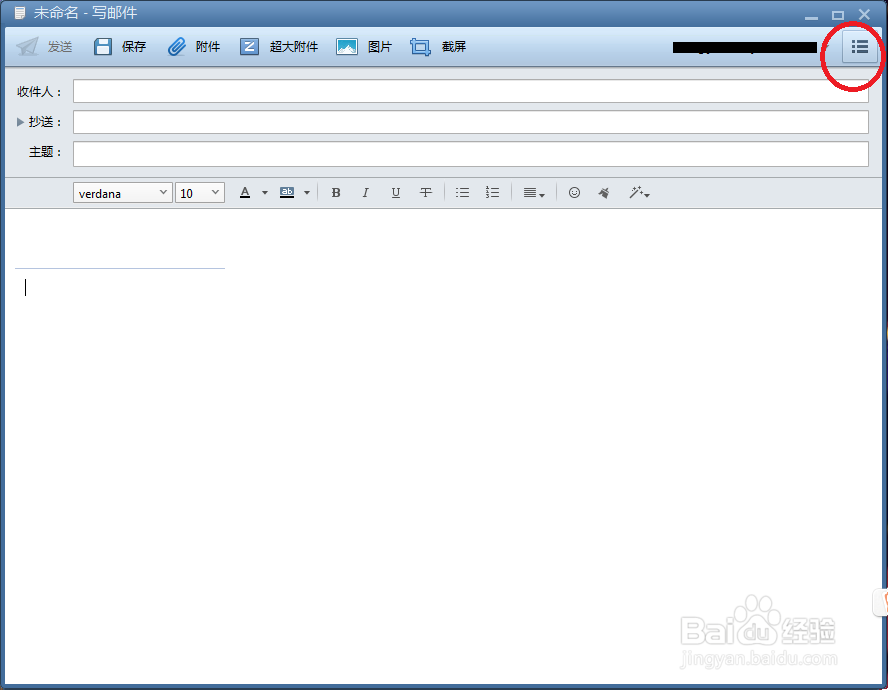Take a screenshot with 截屏

tap(438, 46)
